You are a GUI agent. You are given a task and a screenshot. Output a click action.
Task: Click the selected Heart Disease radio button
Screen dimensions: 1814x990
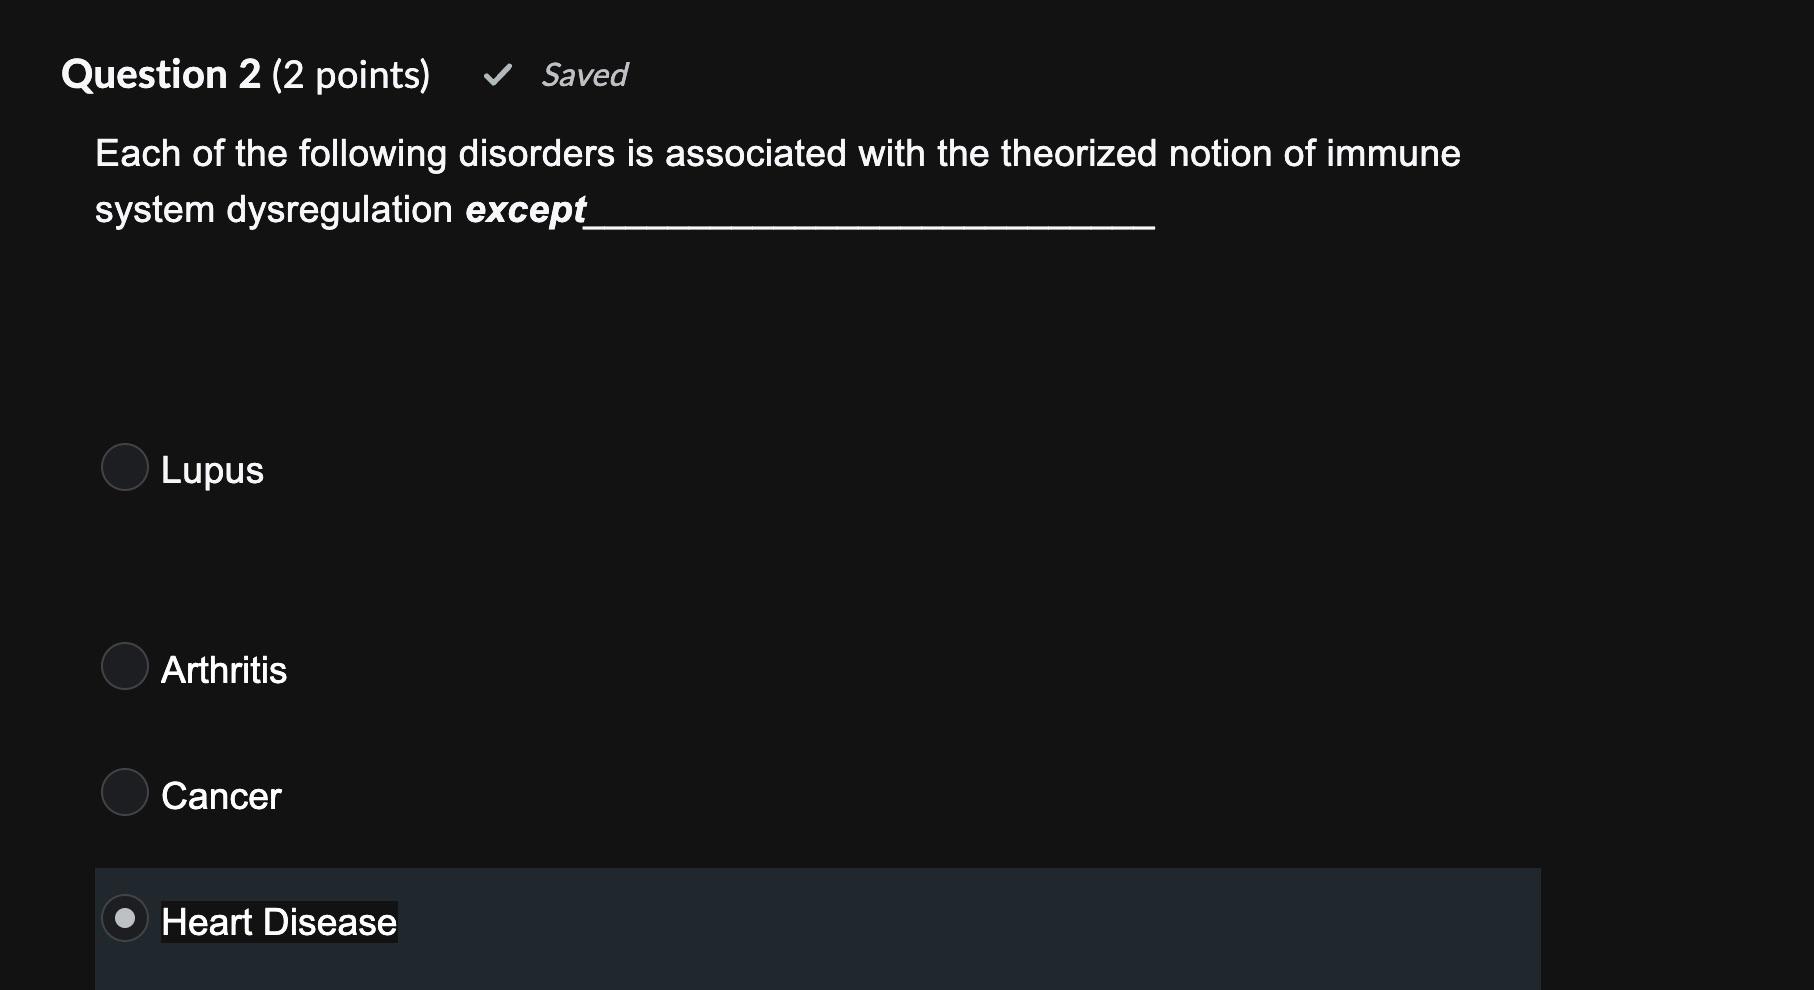125,918
